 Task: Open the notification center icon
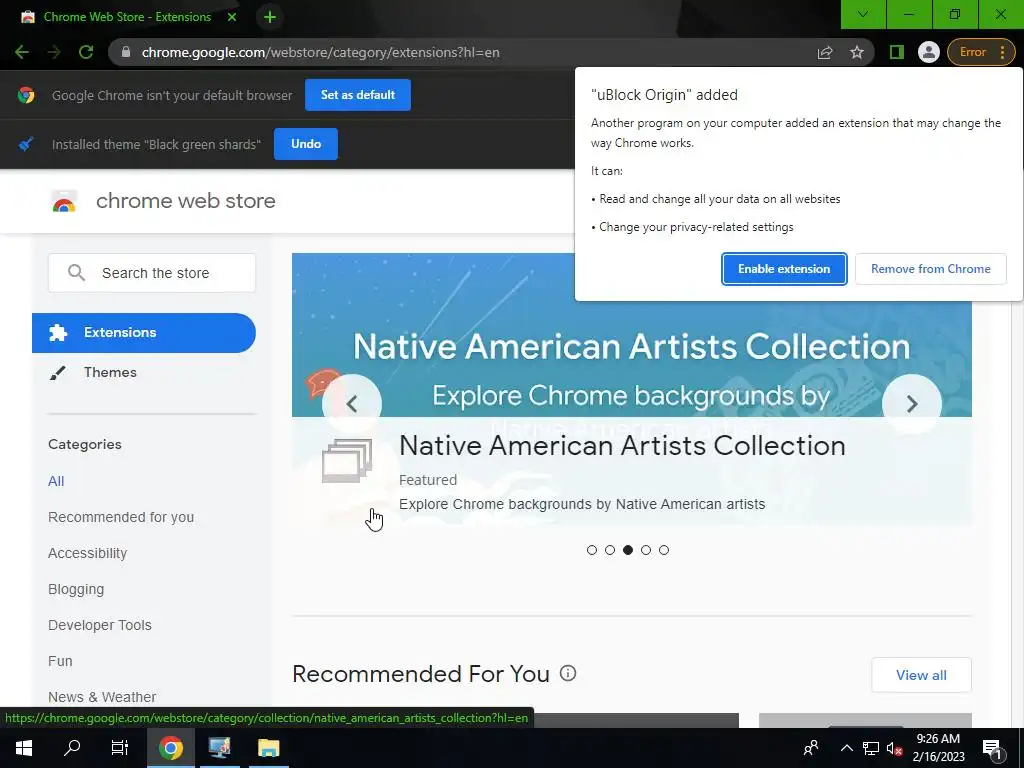pyautogui.click(x=992, y=748)
